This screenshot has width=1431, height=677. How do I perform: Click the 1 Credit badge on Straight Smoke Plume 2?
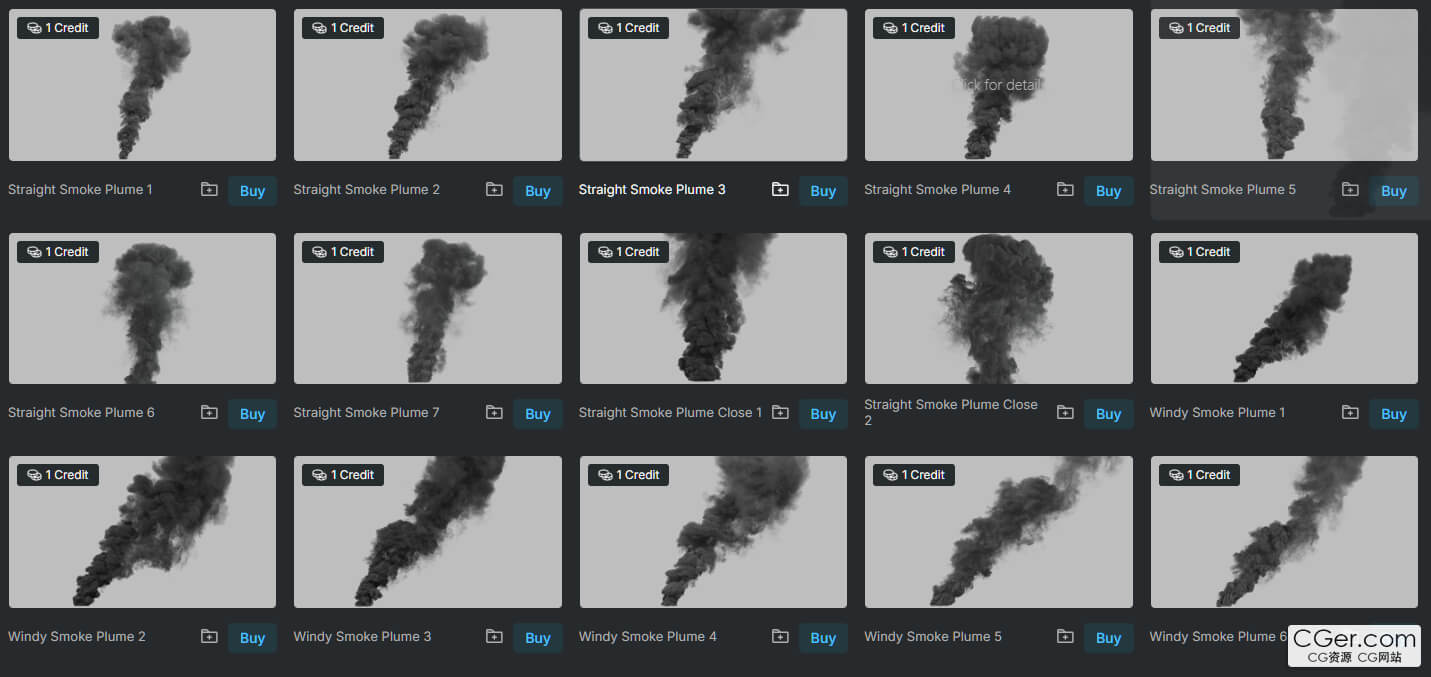pos(342,28)
